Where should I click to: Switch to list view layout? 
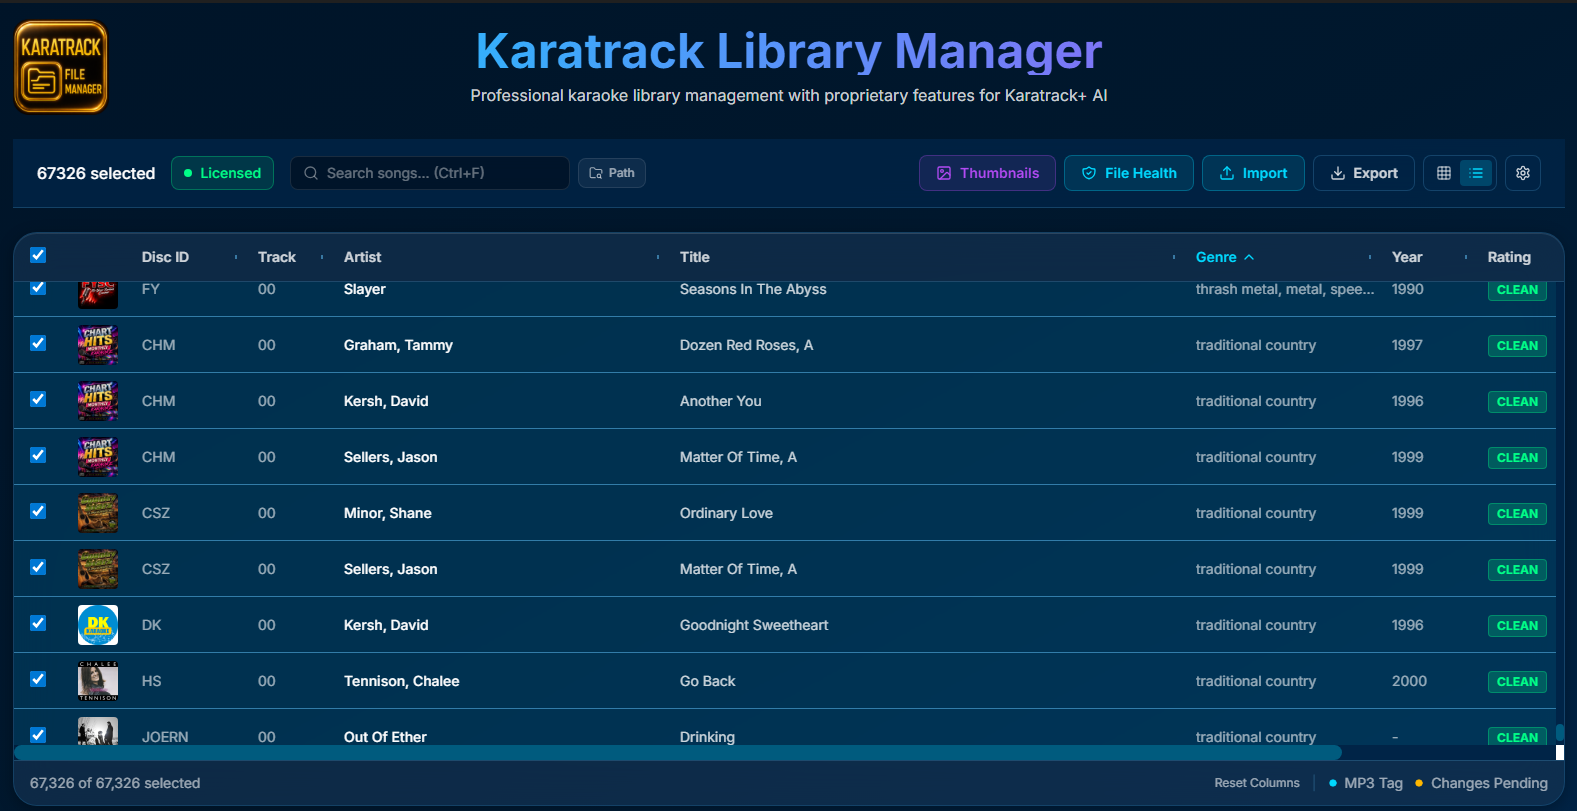click(x=1476, y=173)
